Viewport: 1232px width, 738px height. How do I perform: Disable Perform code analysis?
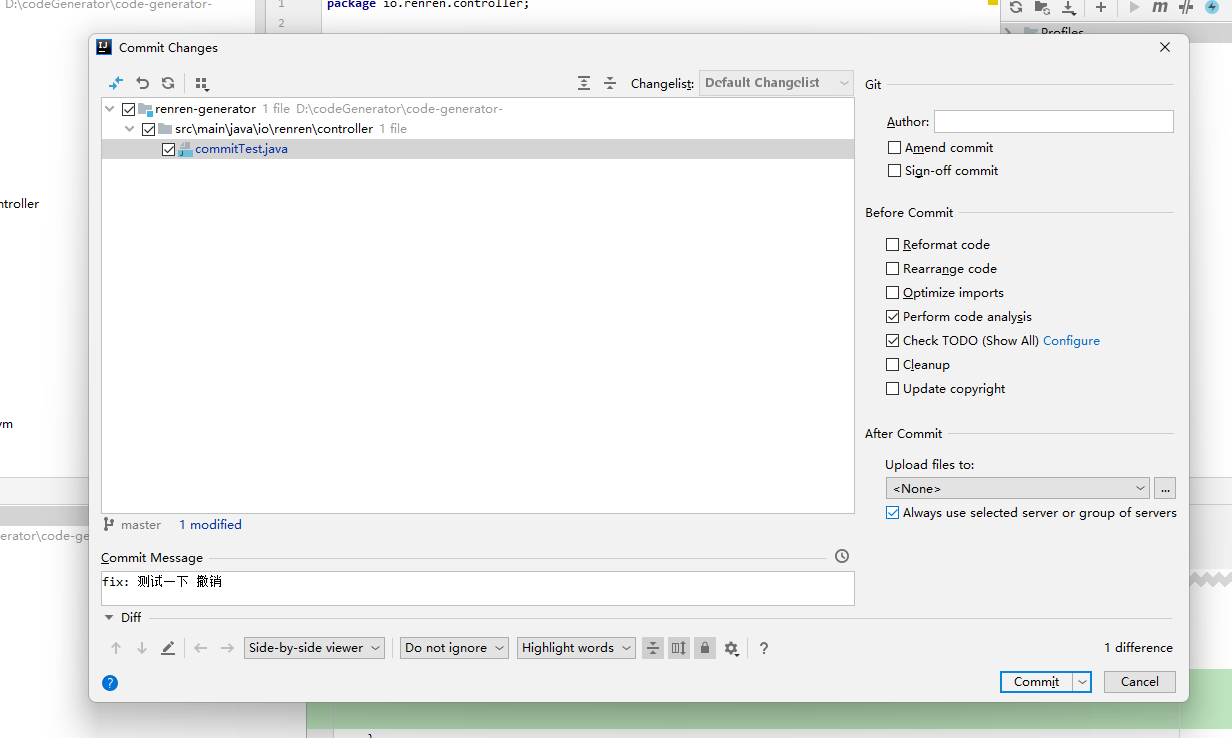[892, 316]
